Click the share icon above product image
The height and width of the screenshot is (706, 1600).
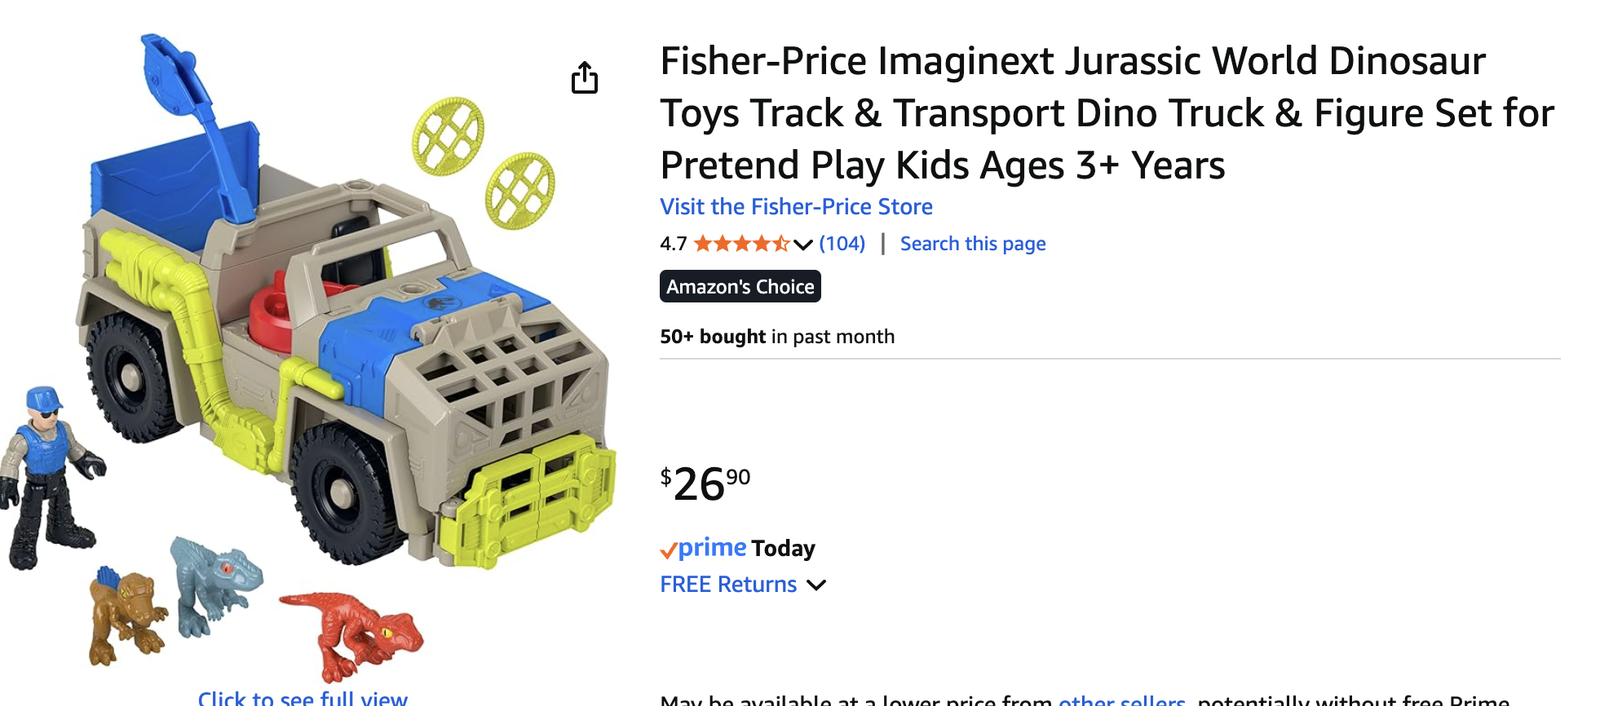coord(584,77)
